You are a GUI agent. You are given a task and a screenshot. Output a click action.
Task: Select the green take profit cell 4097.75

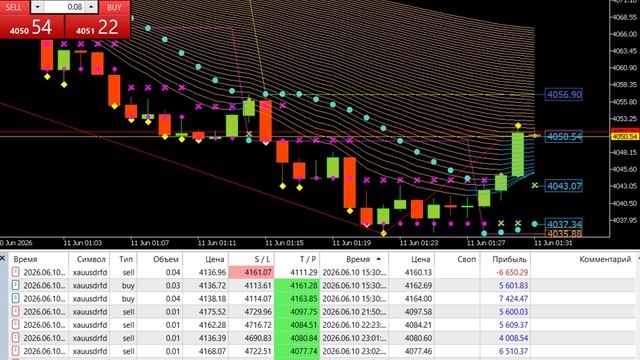(x=297, y=311)
